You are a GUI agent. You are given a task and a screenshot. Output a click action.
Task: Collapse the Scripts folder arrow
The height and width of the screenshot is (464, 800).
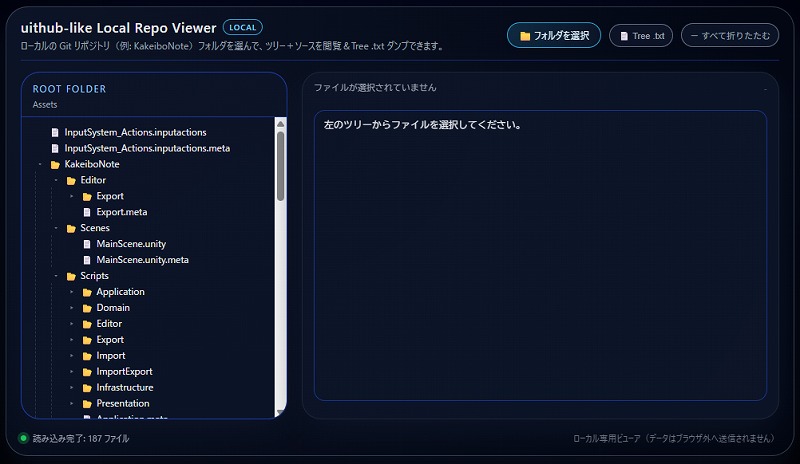(56, 276)
